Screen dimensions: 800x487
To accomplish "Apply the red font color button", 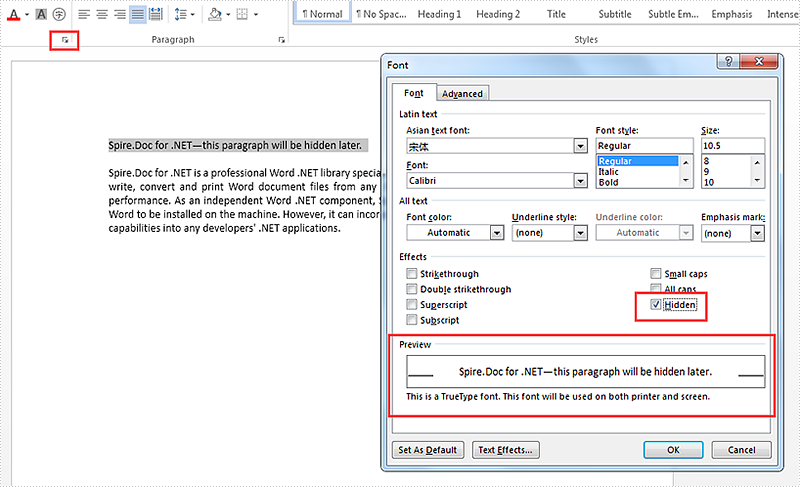I will pos(14,14).
